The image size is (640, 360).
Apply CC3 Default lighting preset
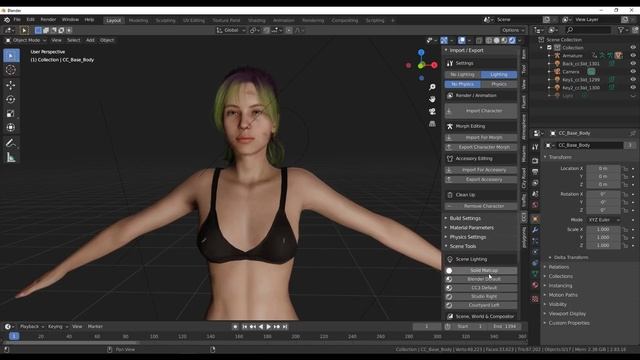[481, 288]
